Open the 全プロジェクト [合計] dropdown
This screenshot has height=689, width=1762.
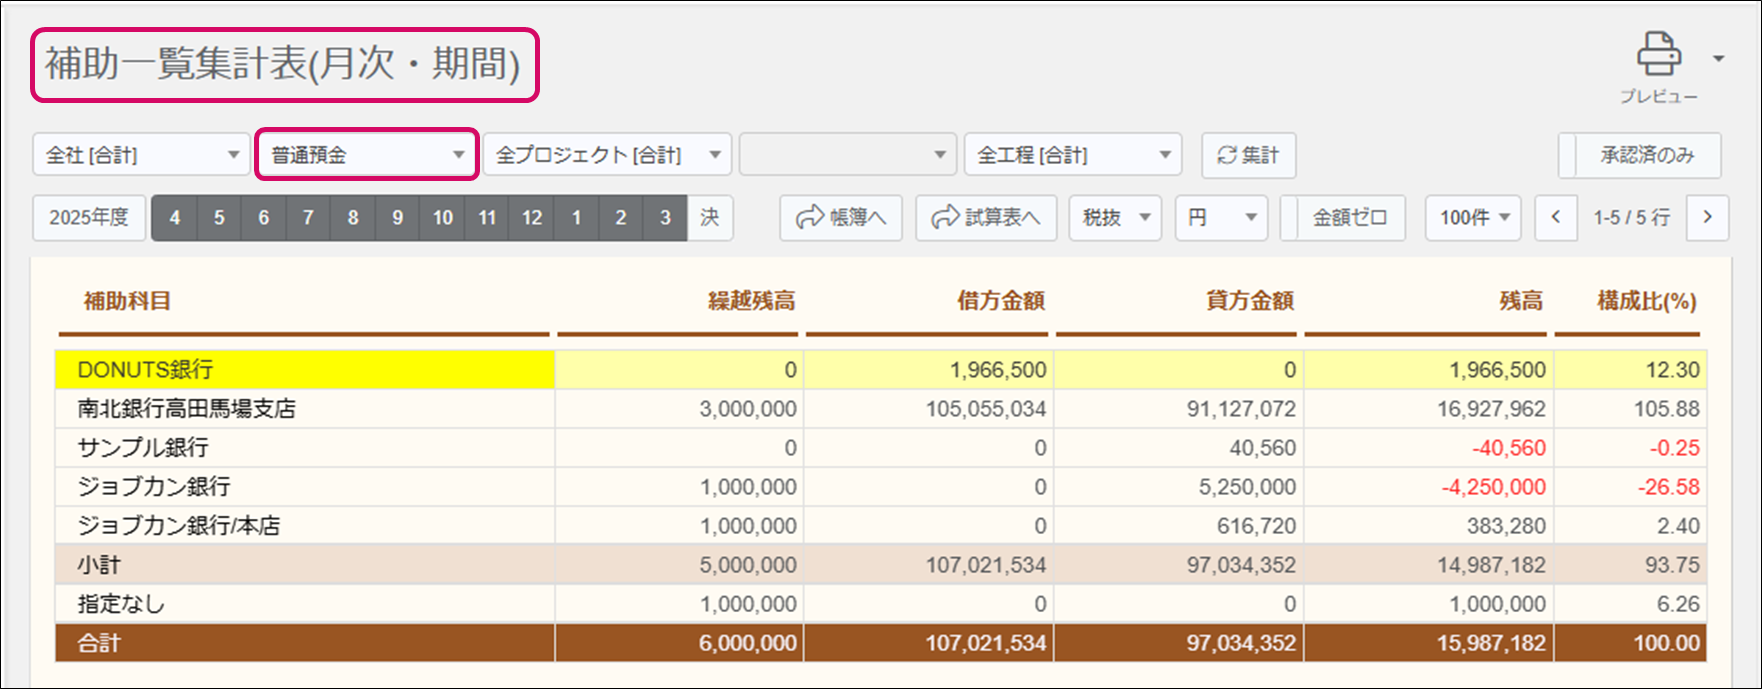click(x=607, y=155)
